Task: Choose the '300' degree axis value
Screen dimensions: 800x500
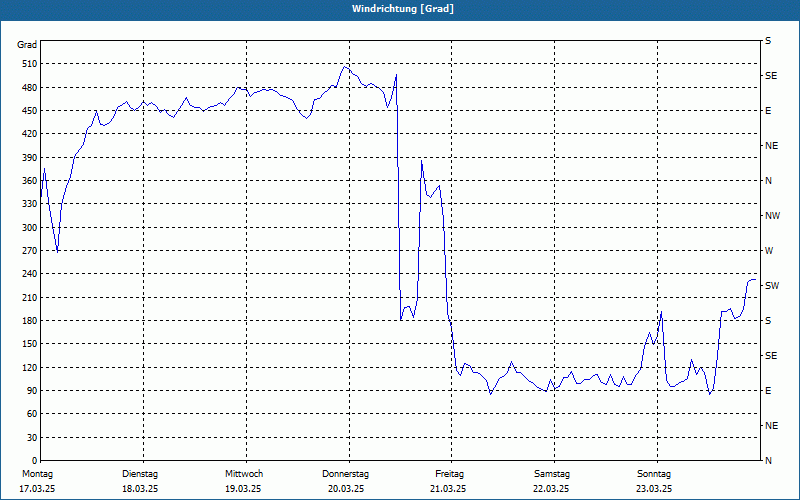Action: (30, 228)
